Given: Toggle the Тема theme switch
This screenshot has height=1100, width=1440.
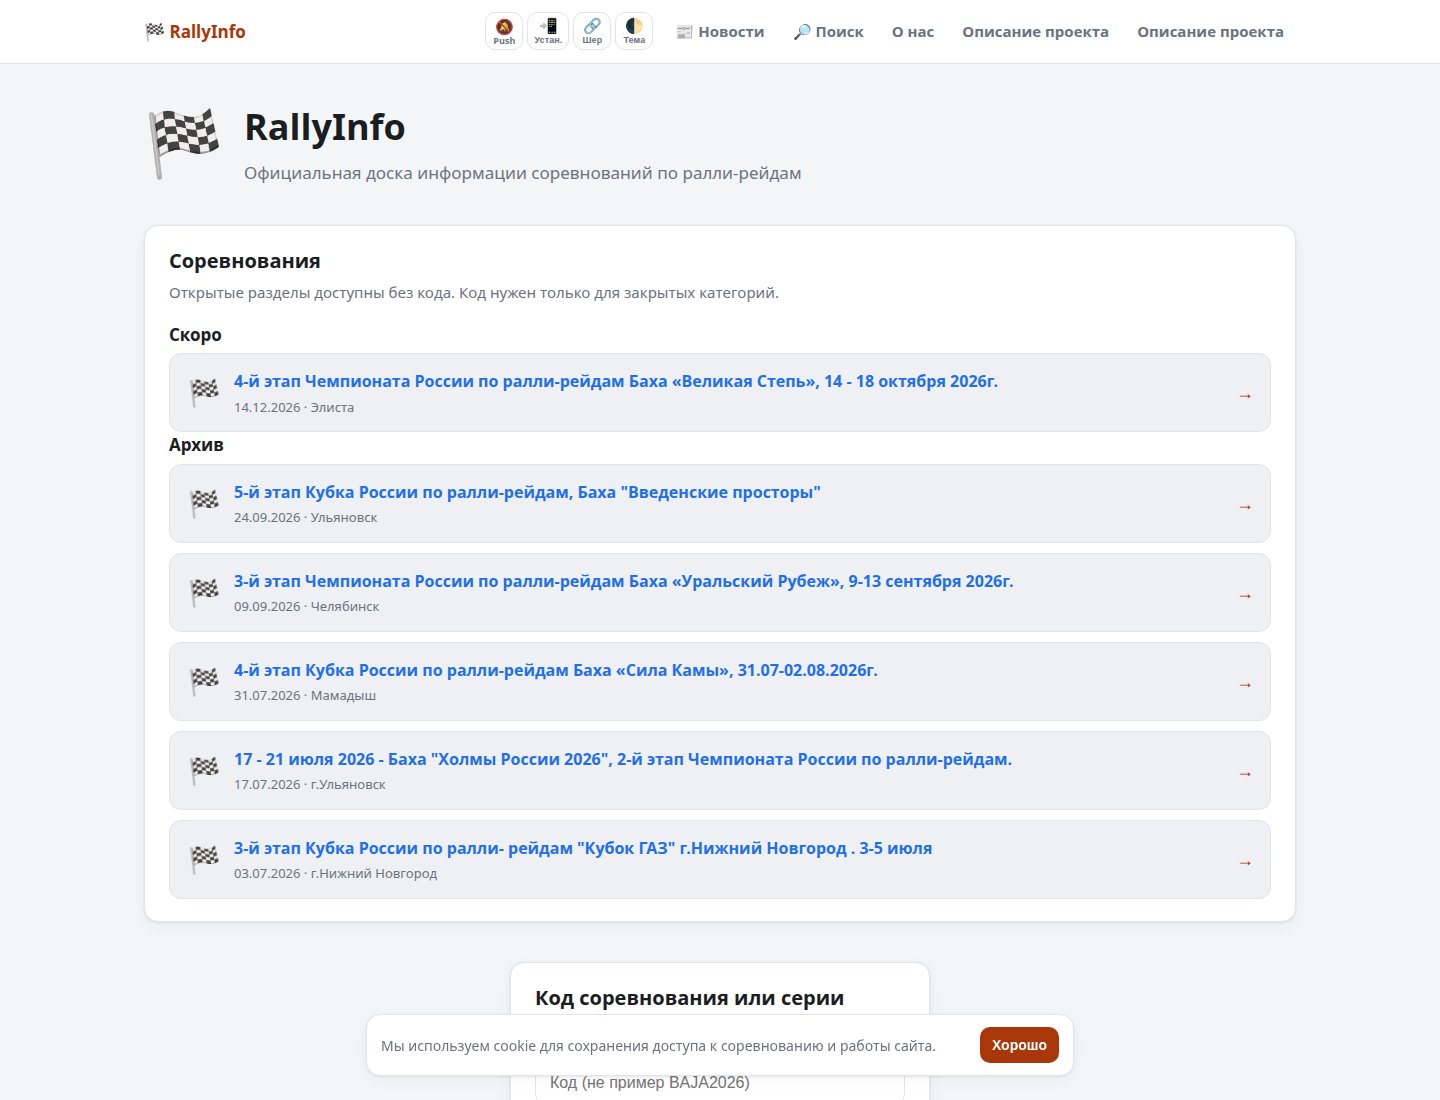Looking at the screenshot, I should click(x=634, y=31).
